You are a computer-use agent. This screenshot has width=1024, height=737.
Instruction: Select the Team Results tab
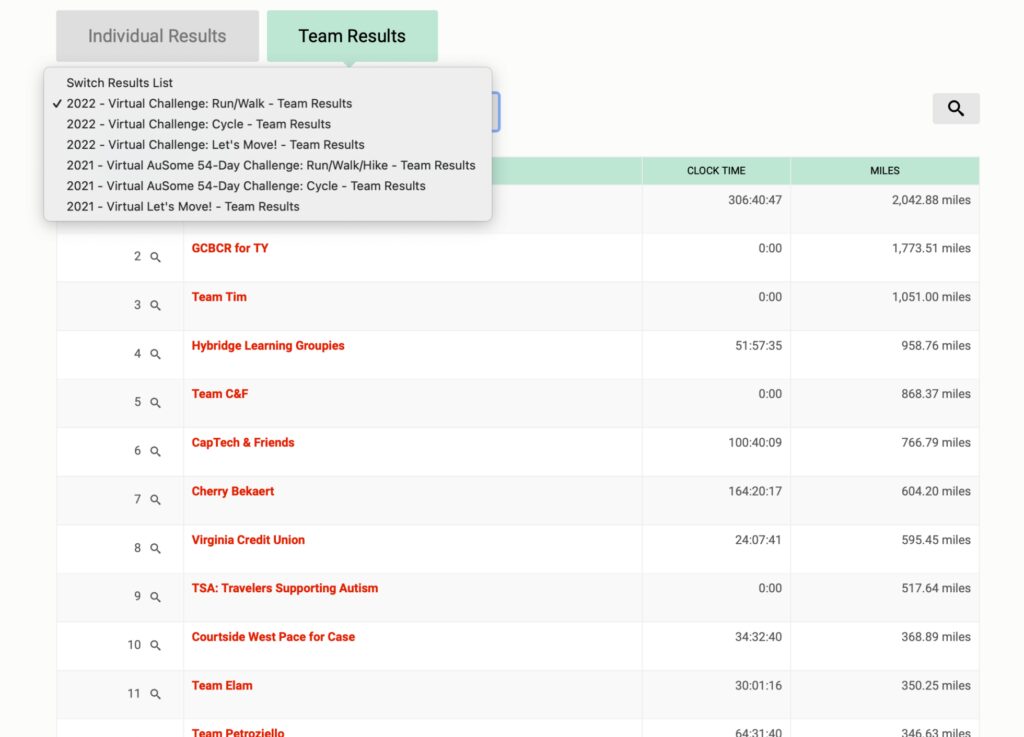coord(352,36)
